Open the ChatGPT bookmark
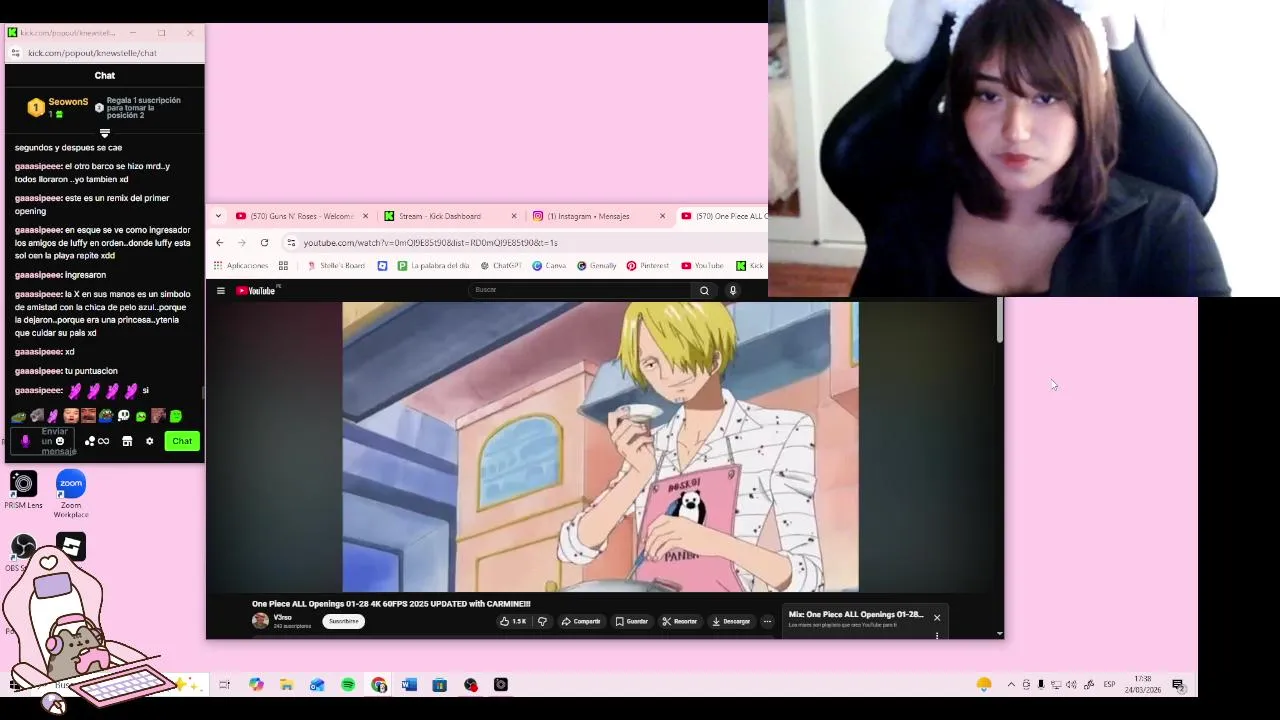The image size is (1280, 720). 501,266
